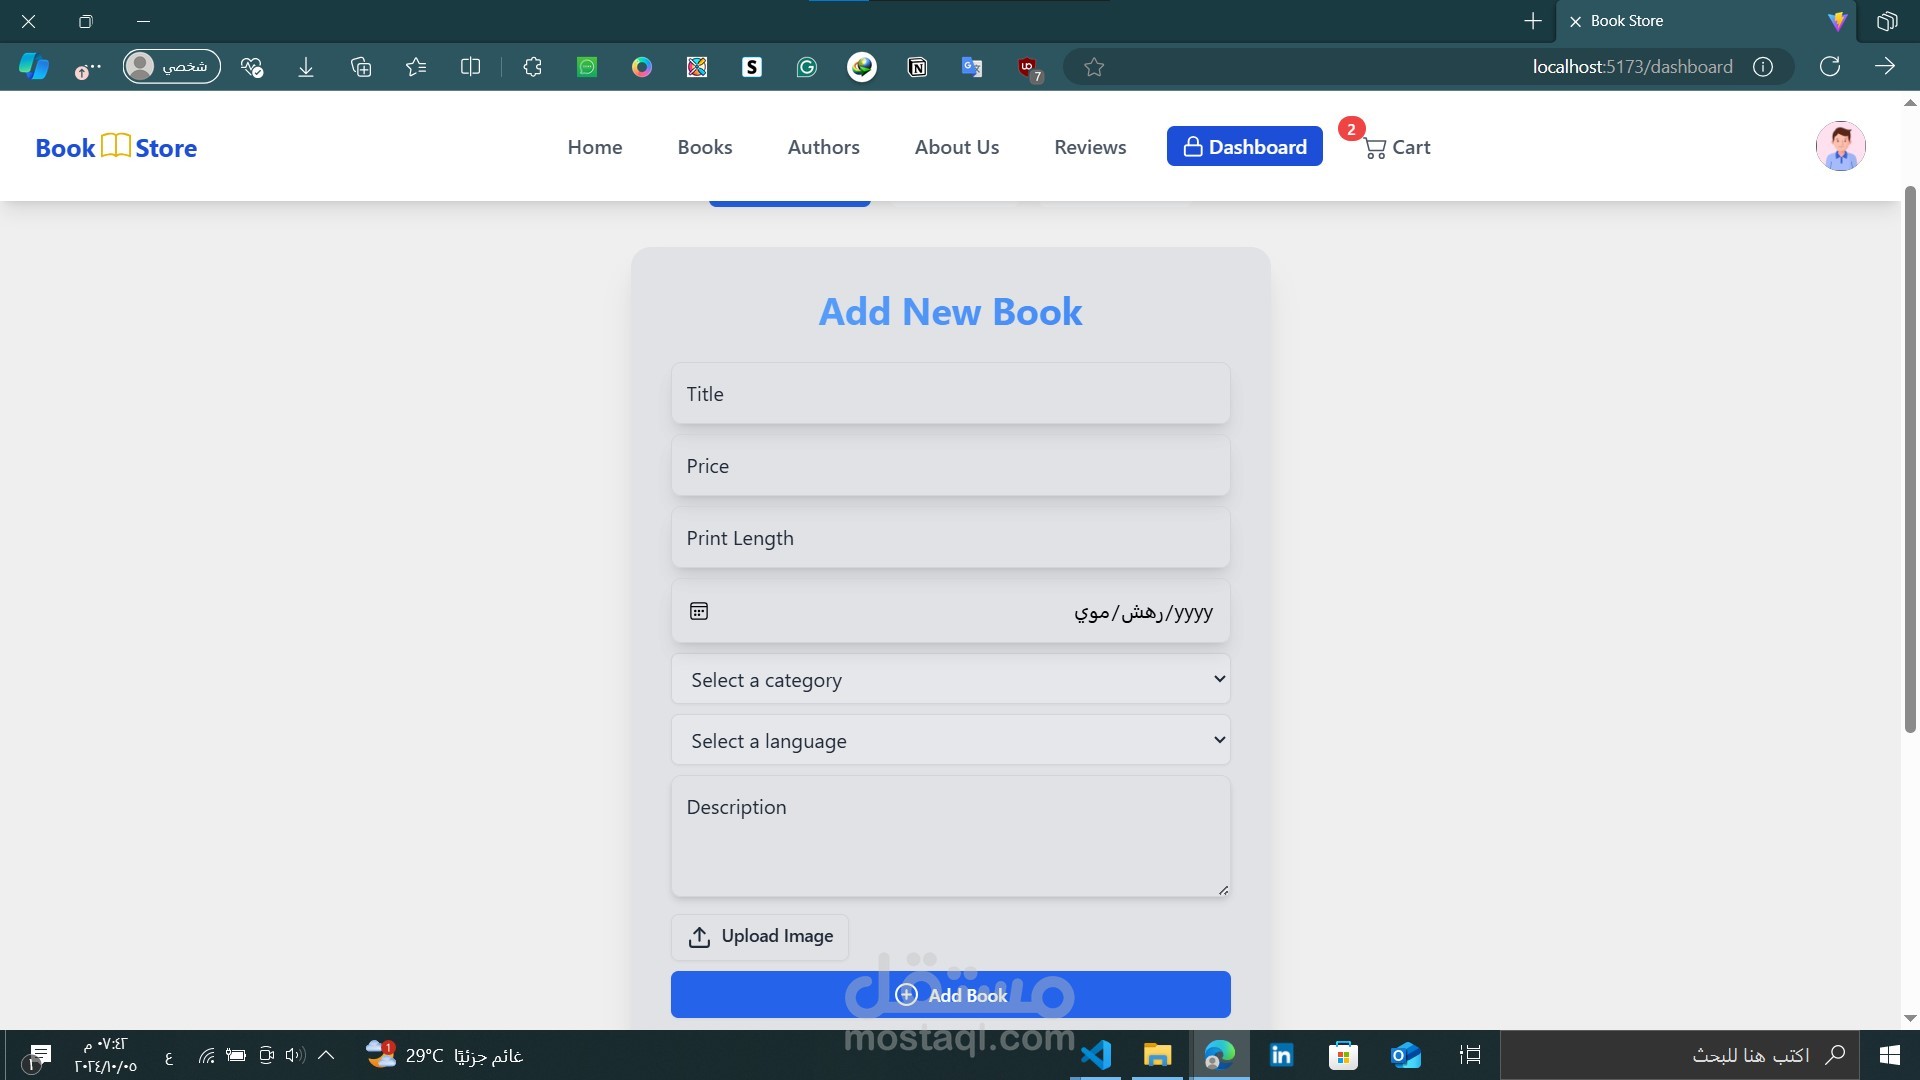
Task: Open the Dashboard button in navbar
Action: 1244,147
